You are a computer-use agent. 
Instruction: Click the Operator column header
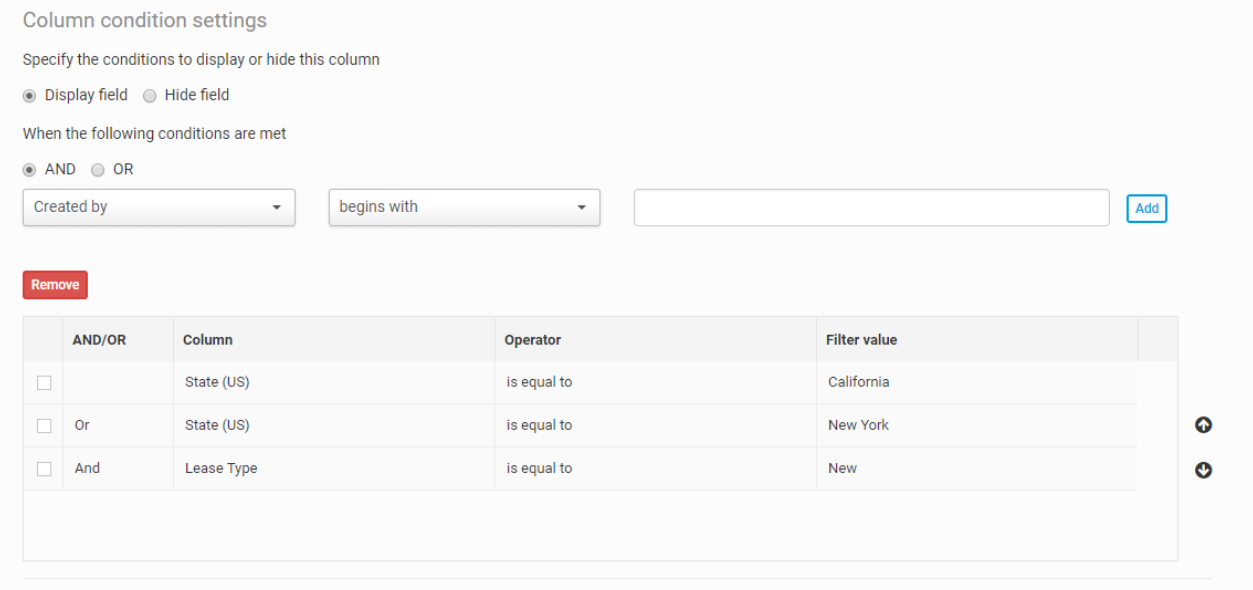pyautogui.click(x=533, y=340)
